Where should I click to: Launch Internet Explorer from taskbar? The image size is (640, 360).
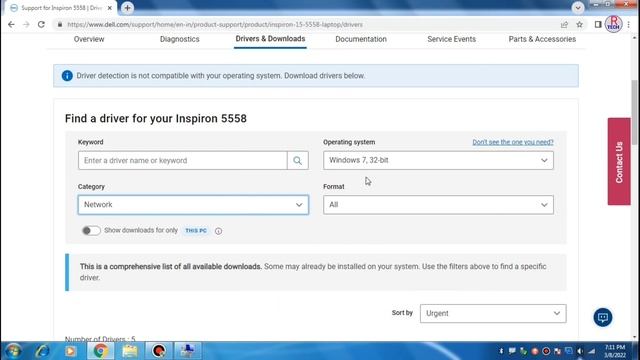point(42,351)
